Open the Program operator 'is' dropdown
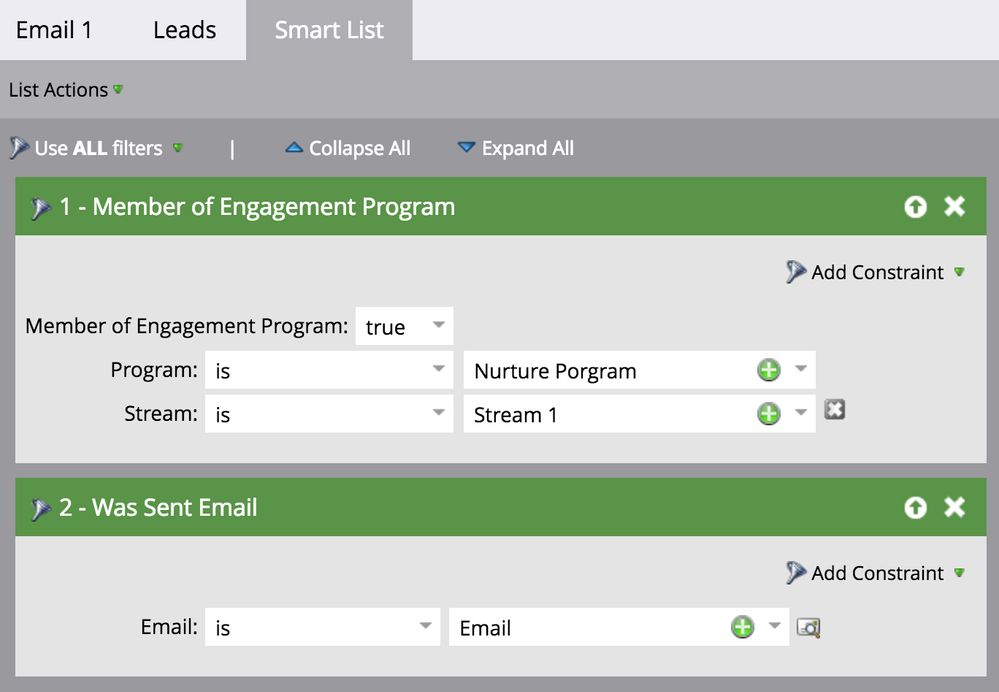 (x=329, y=370)
